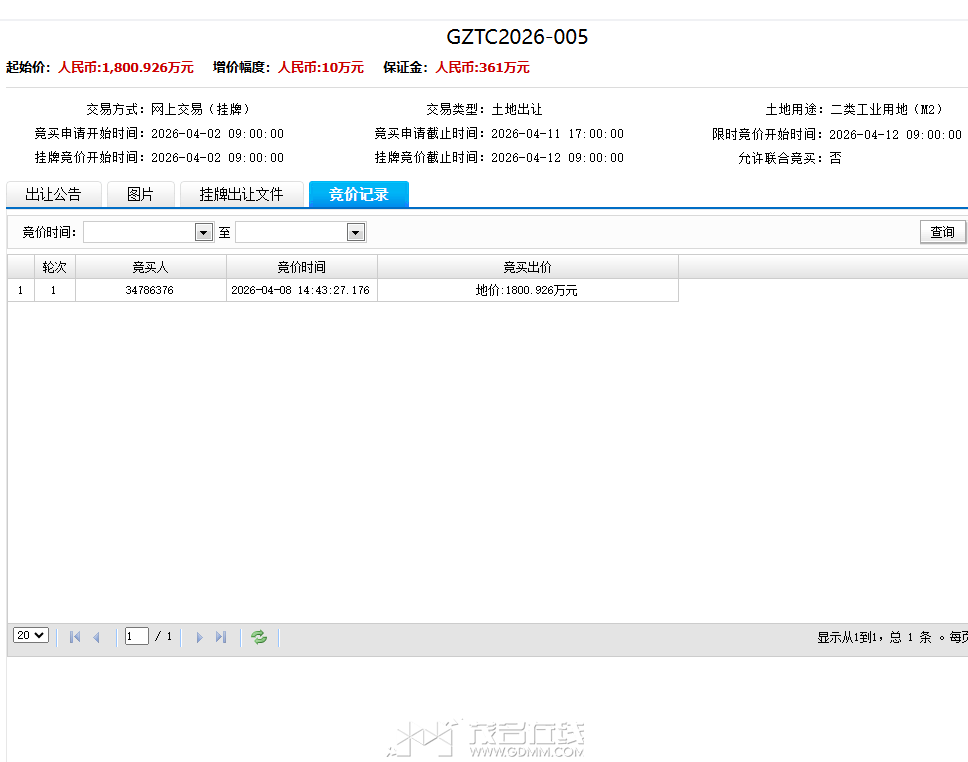Viewport: 968px width, 762px height.
Task: Go to the next page
Action: click(x=199, y=636)
